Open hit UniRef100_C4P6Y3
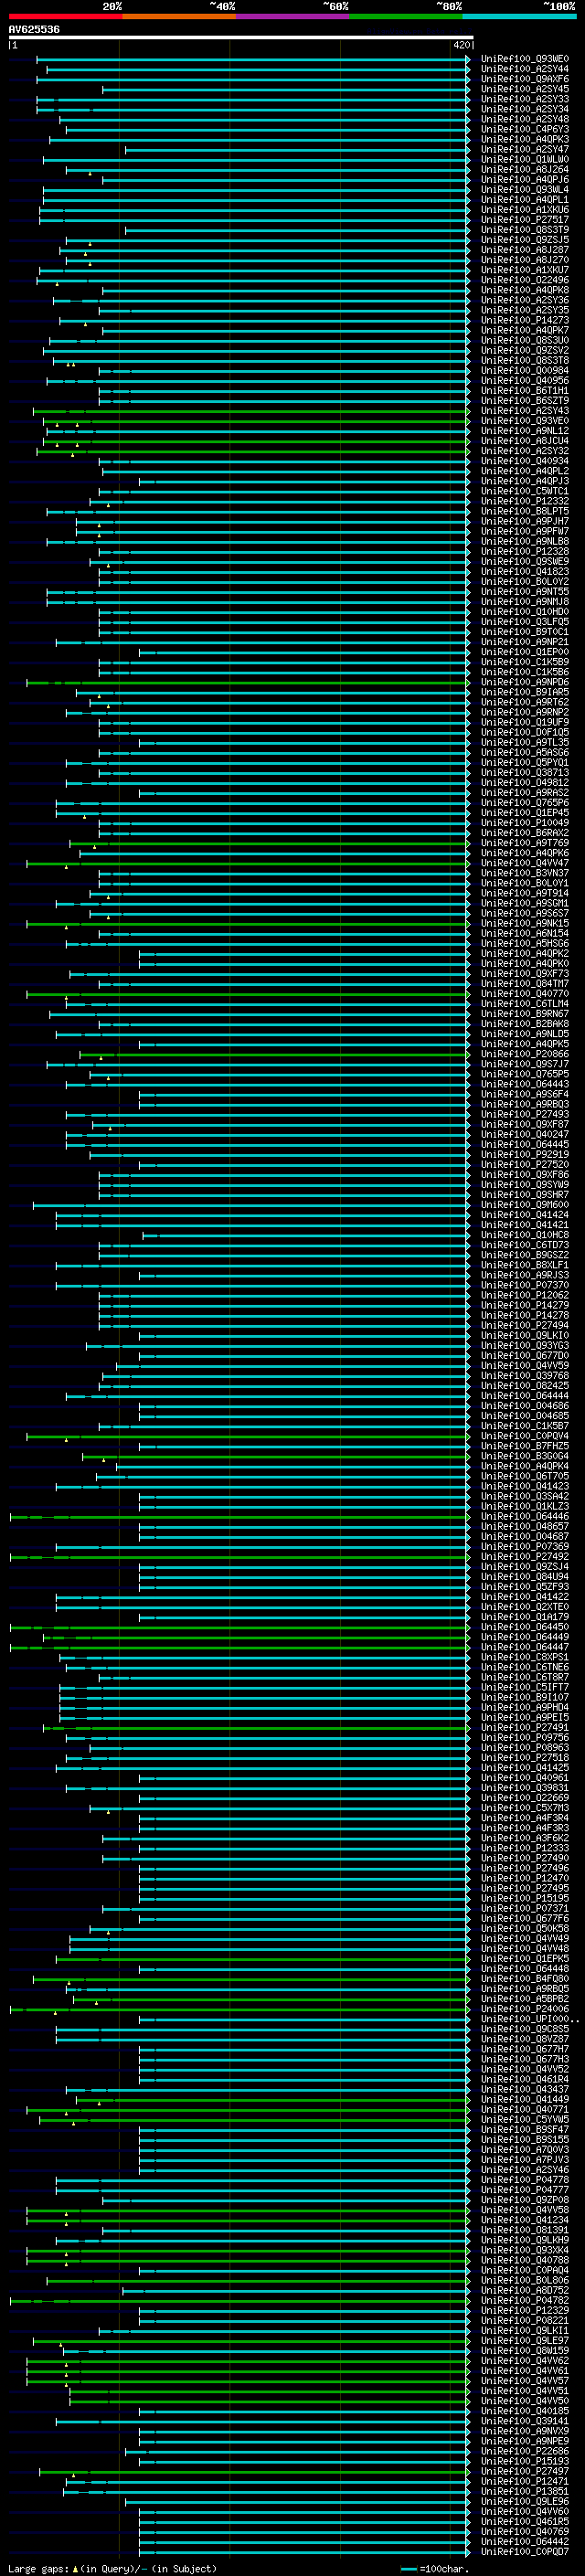585x2576 pixels. click(525, 129)
